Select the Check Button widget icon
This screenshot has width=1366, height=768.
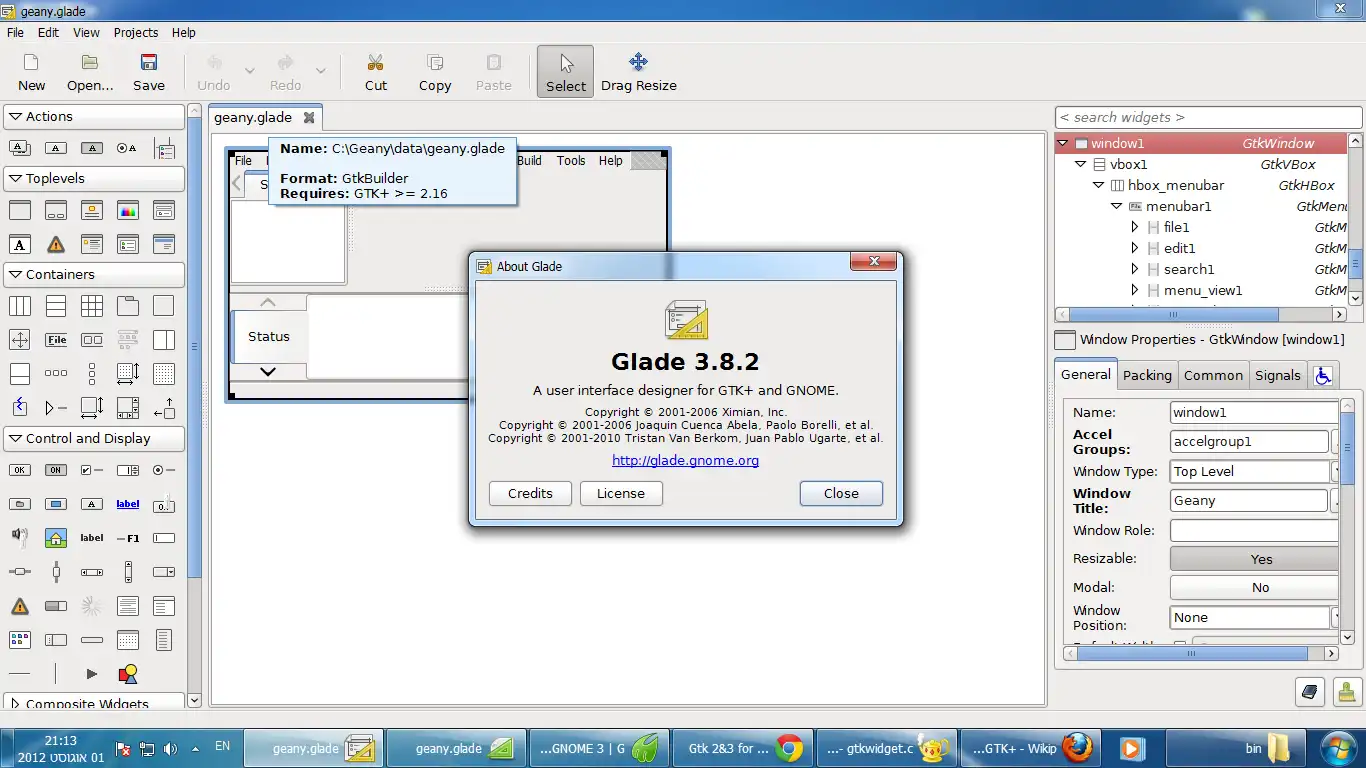pos(92,470)
